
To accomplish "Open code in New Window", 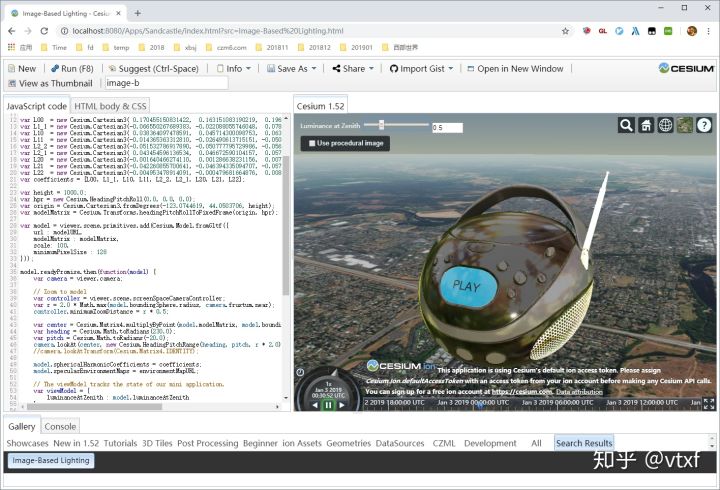I will pyautogui.click(x=515, y=68).
